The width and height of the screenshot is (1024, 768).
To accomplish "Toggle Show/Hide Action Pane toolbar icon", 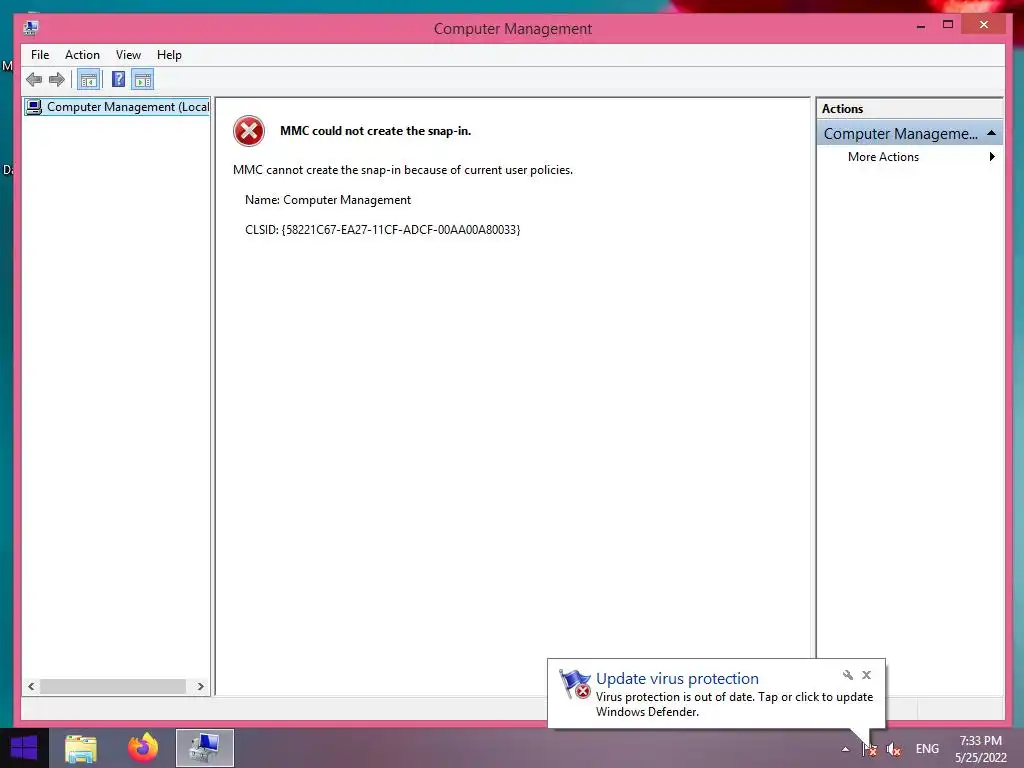I will click(142, 80).
